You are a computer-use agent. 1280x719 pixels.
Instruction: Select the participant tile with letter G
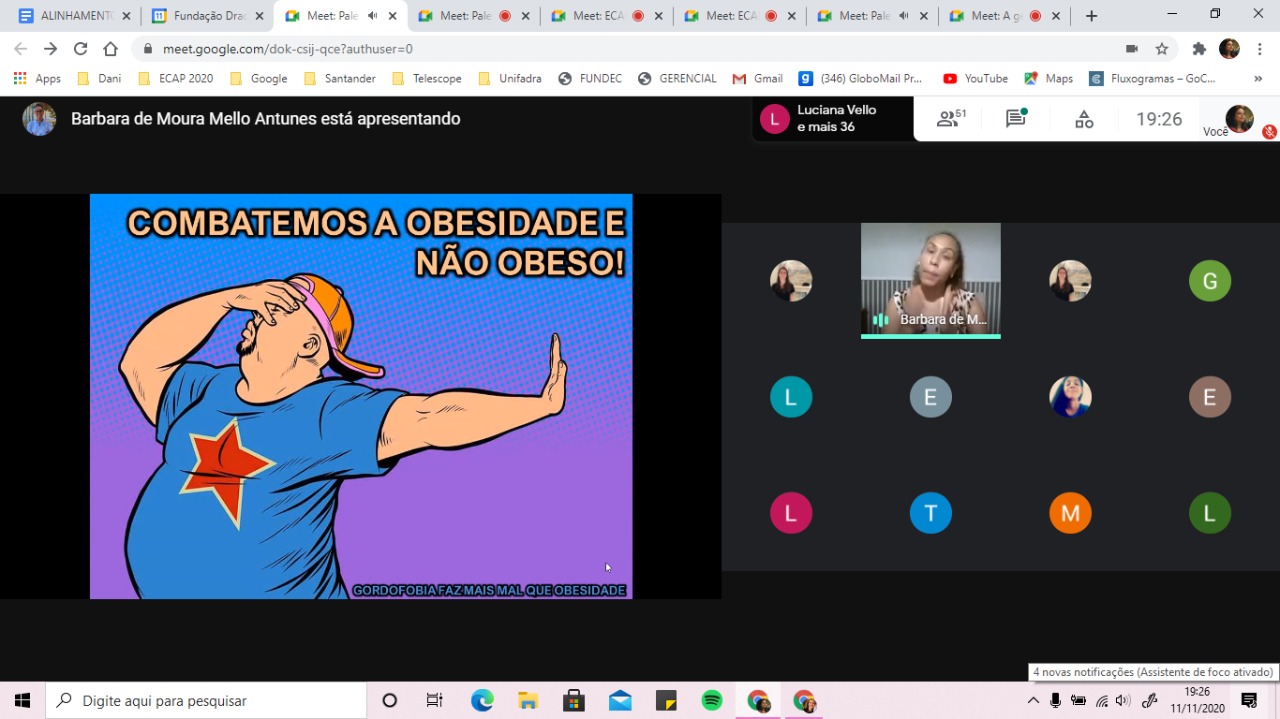[1210, 281]
